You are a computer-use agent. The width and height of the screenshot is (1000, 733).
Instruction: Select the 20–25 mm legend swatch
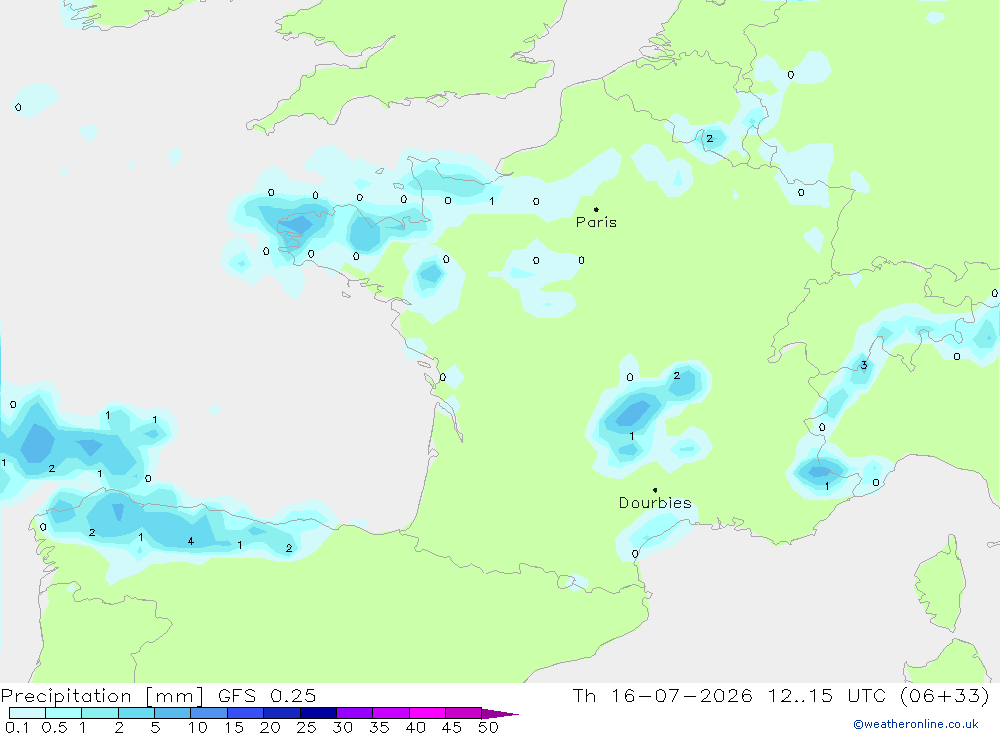[282, 713]
